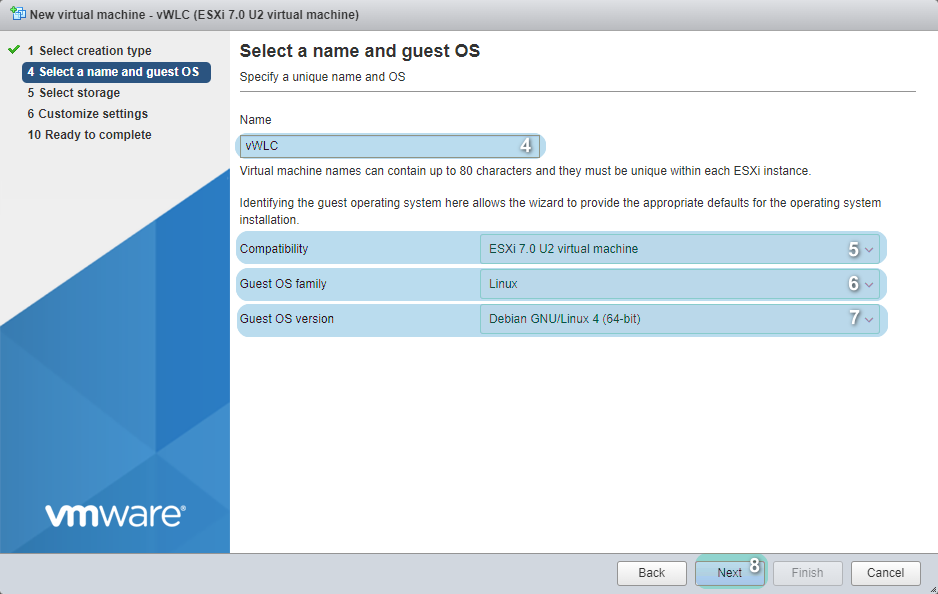938x594 pixels.
Task: Click the 80 characters name rule text
Action: point(525,171)
